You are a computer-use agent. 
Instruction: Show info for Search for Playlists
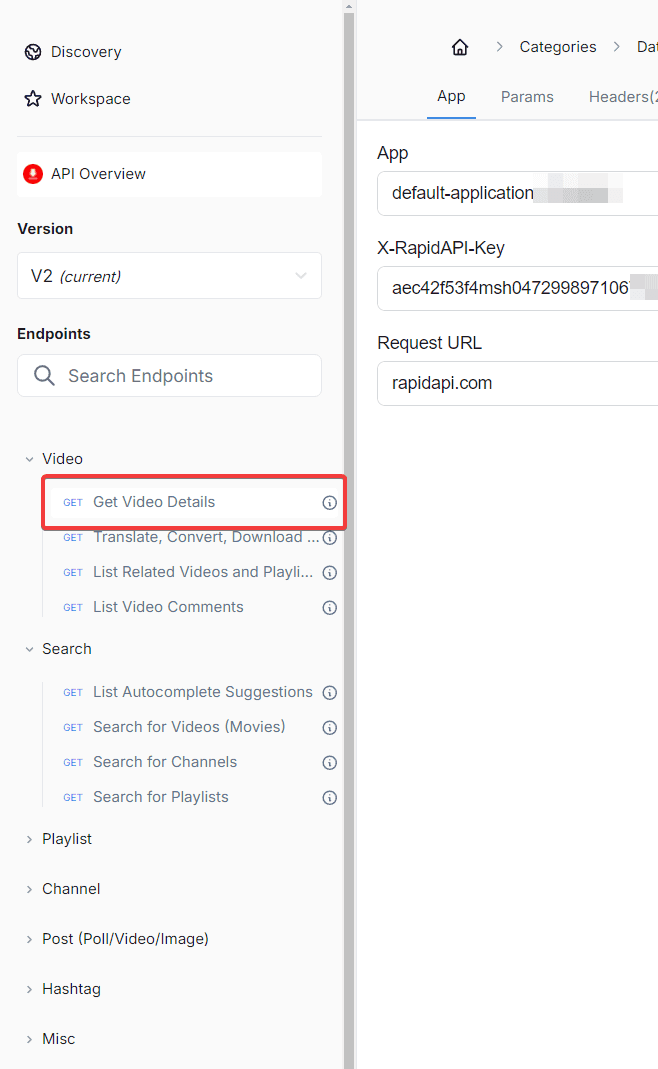tap(329, 798)
